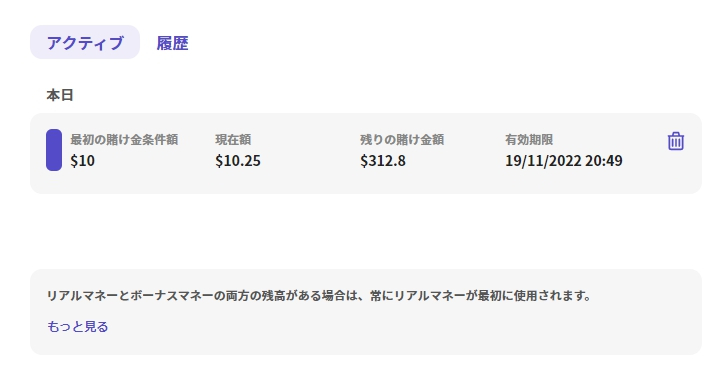Click the text 常にリアルマネーが最初に使用されます
This screenshot has width=716, height=365.
(x=474, y=296)
